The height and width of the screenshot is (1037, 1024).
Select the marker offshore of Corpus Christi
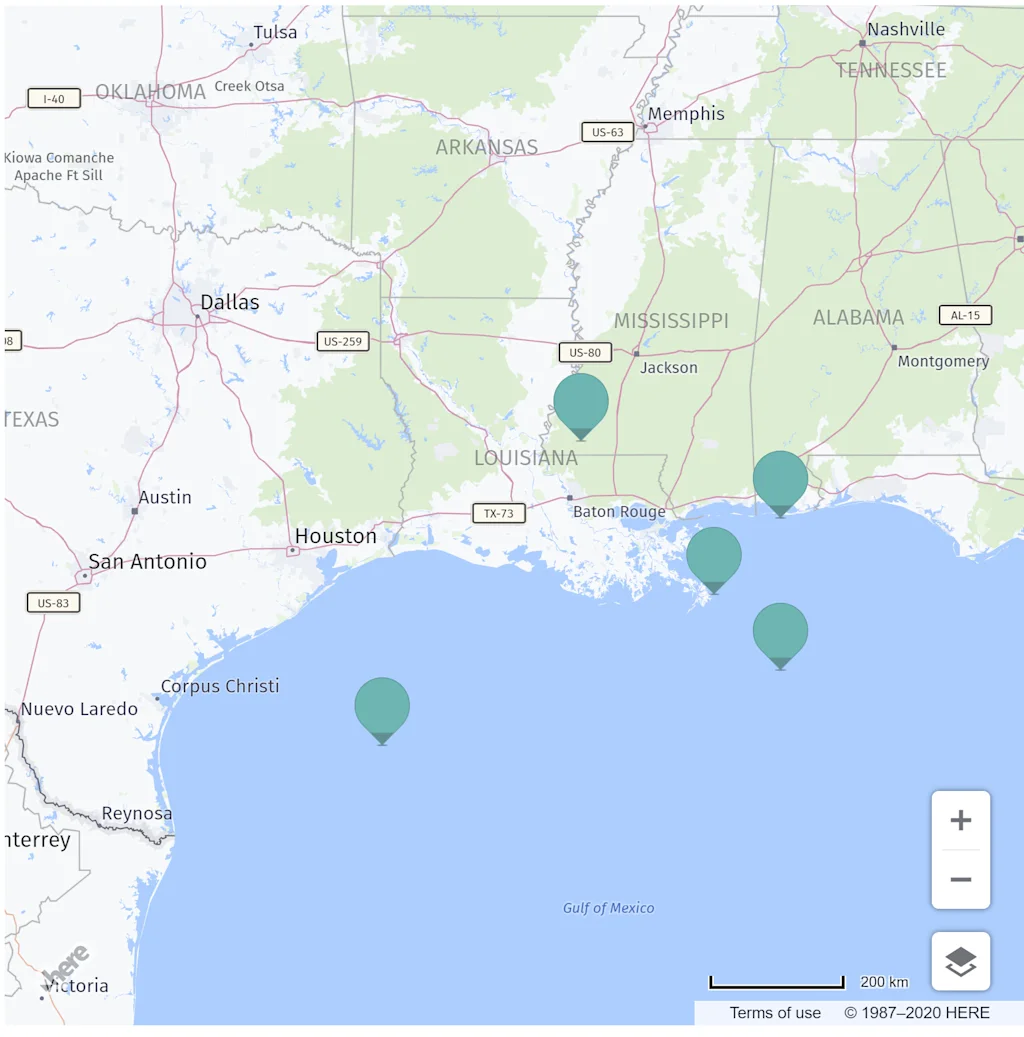coord(382,710)
